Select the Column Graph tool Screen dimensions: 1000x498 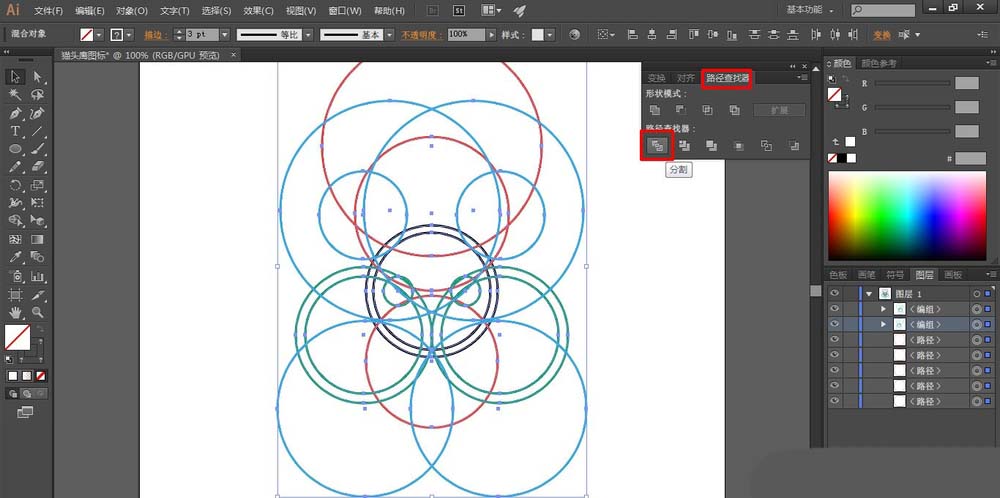click(38, 276)
